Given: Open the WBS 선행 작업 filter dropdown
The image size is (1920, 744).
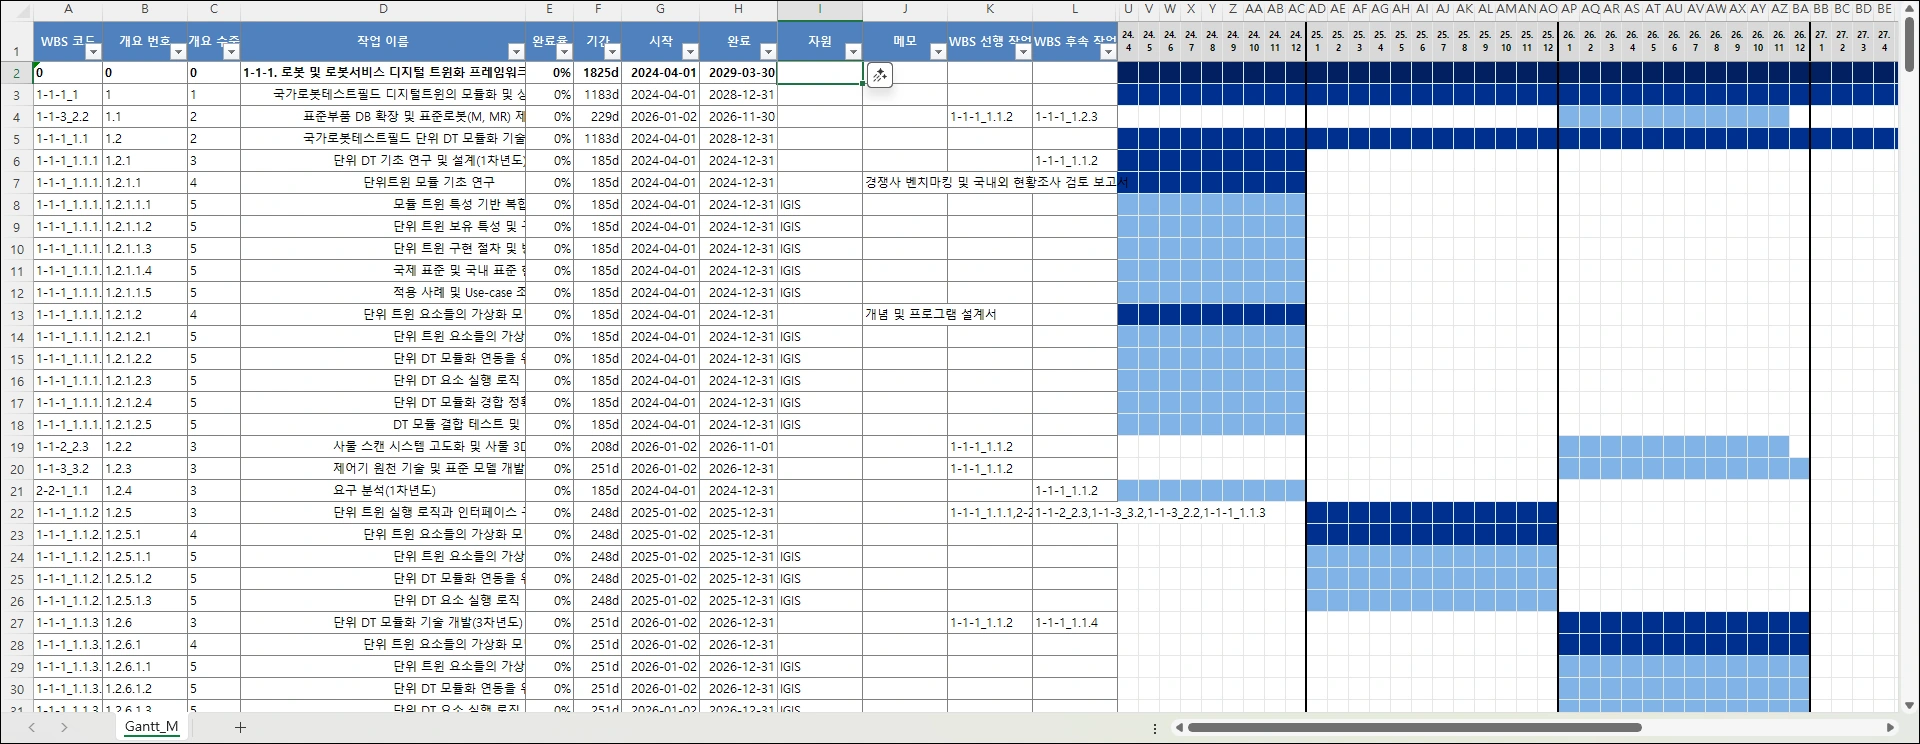Looking at the screenshot, I should [x=1023, y=52].
